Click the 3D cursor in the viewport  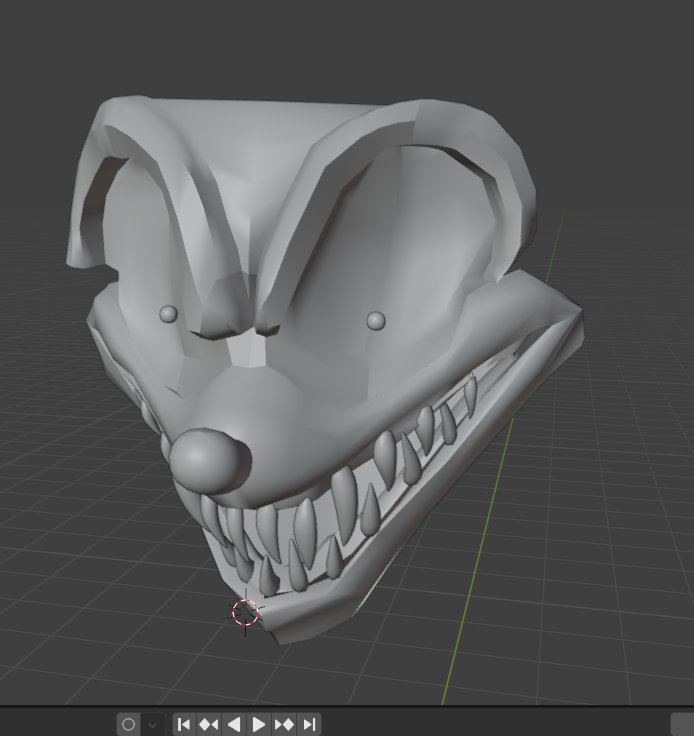tap(245, 613)
